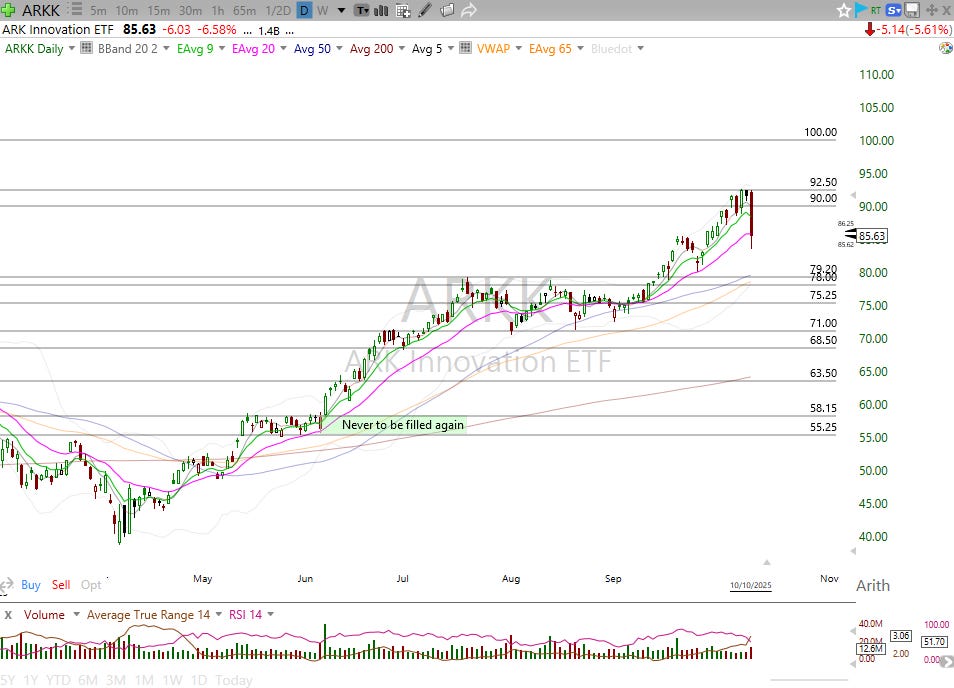Expand the Avg 200 dropdown

[x=402, y=48]
